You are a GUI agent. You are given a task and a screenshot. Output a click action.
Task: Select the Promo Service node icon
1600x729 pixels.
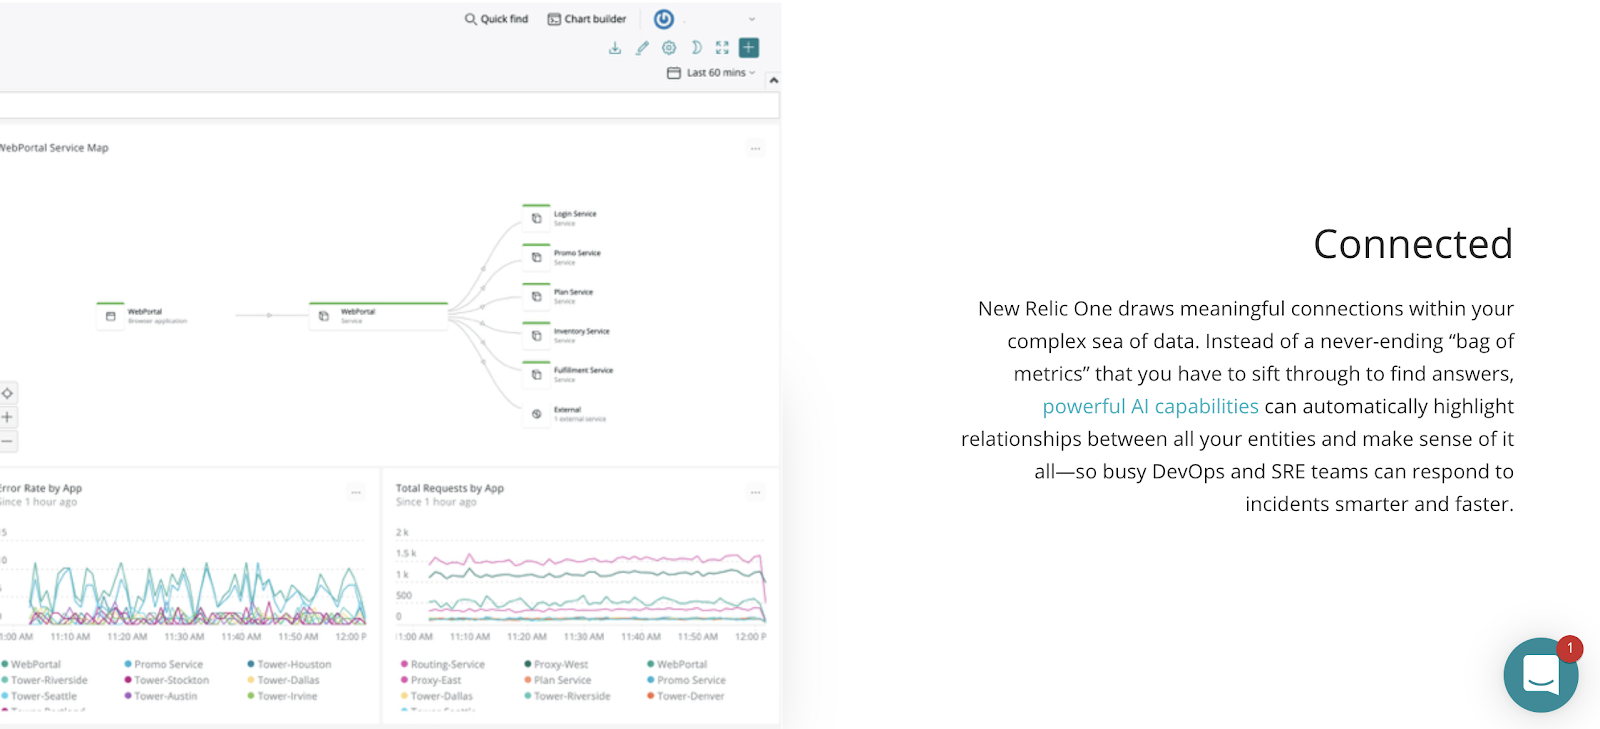pos(537,257)
